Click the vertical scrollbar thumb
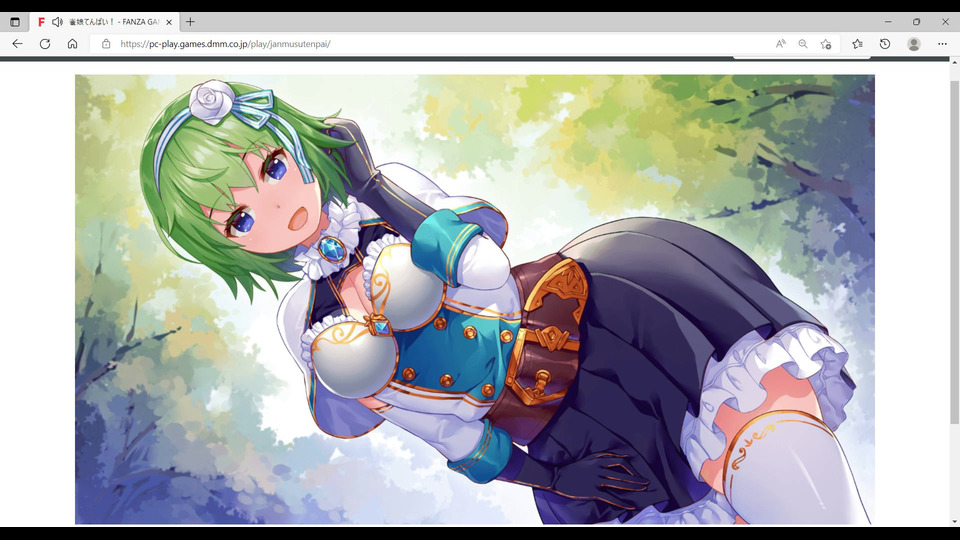 click(954, 252)
